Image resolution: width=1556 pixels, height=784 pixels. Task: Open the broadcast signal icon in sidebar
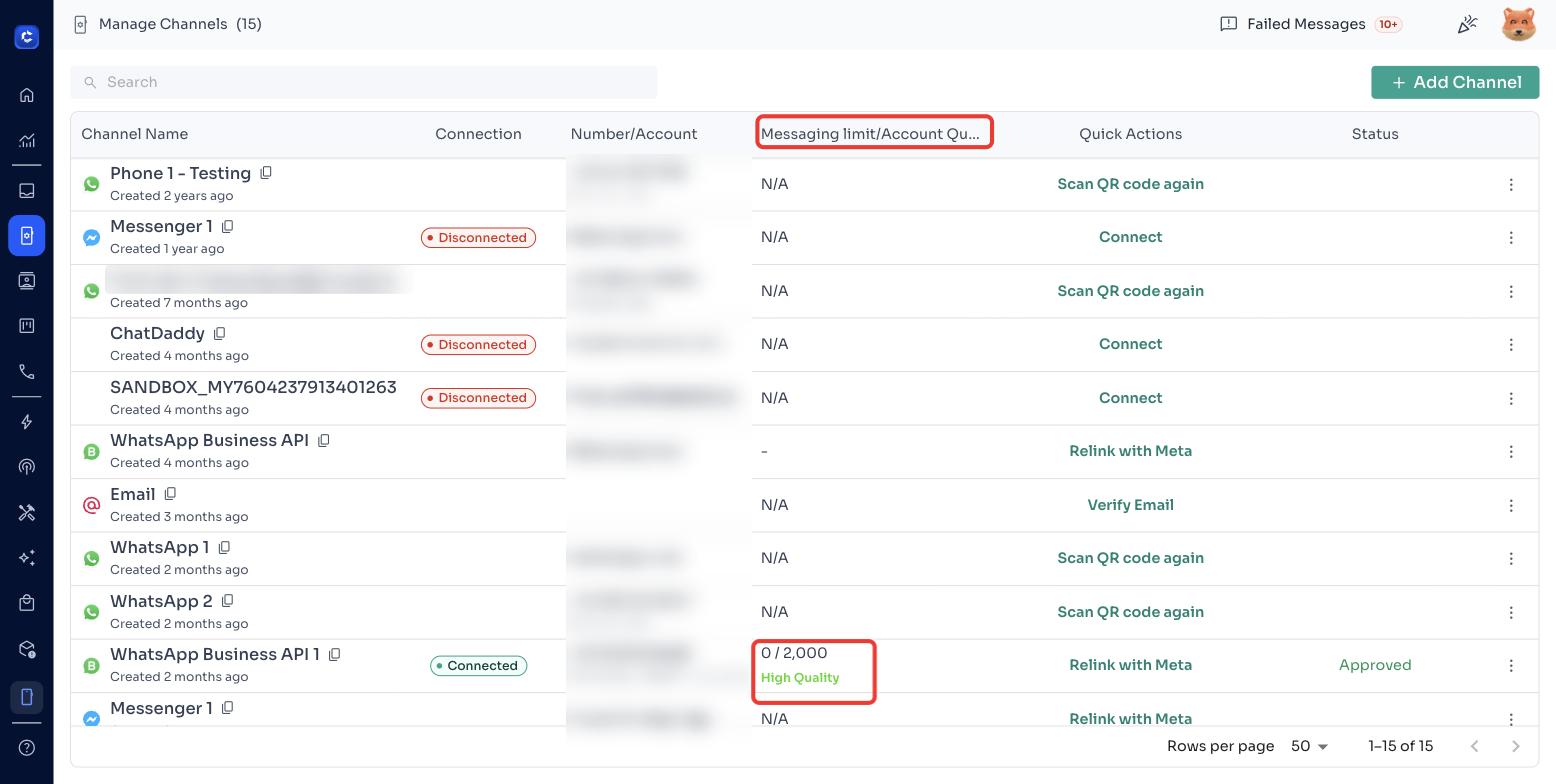click(x=27, y=467)
